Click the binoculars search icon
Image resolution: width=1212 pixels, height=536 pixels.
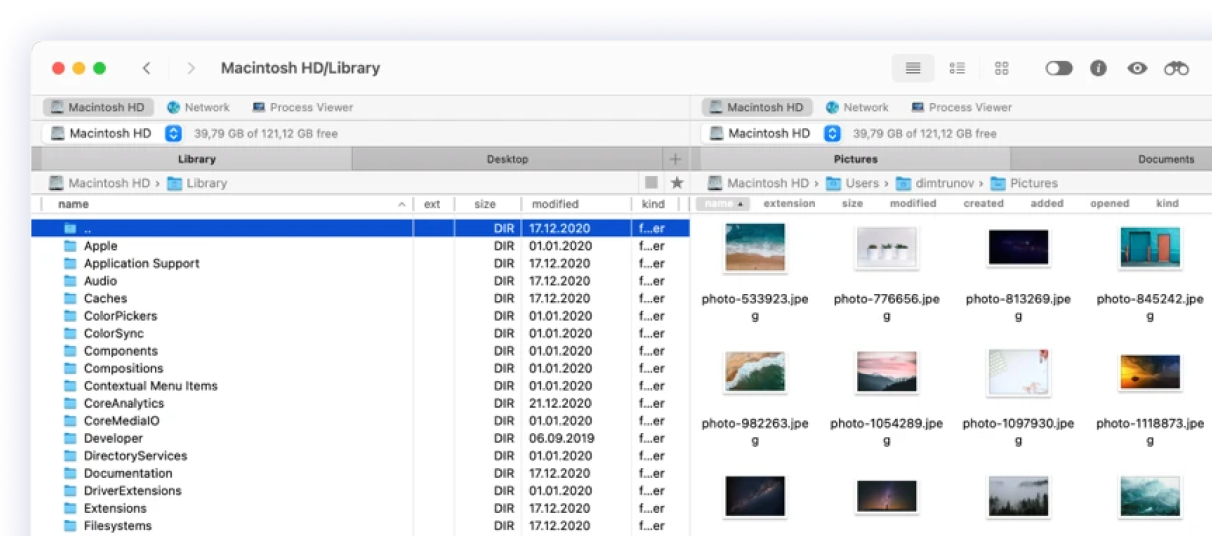1176,68
